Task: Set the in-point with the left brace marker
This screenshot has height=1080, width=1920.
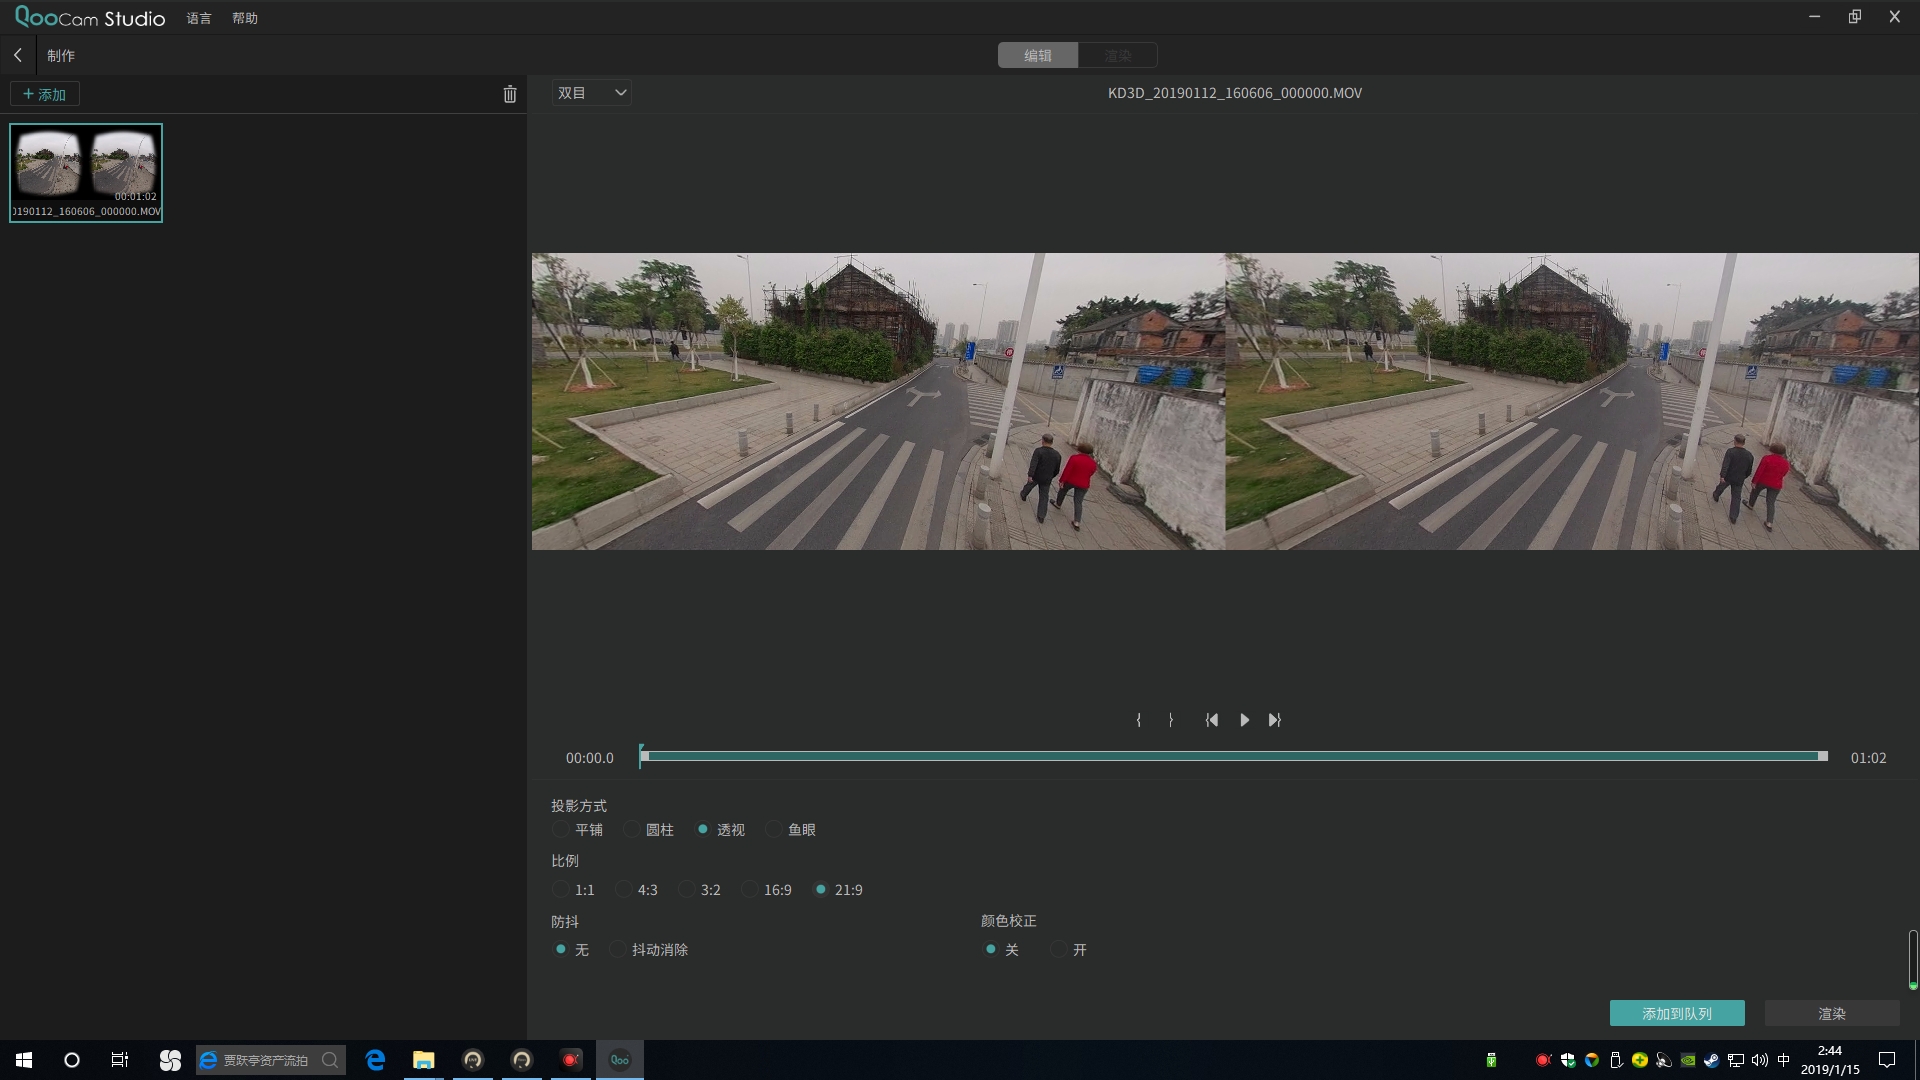Action: [x=1139, y=720]
